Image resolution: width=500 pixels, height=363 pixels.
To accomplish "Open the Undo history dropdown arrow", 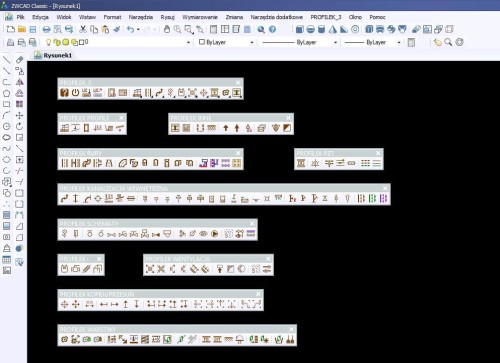I will tap(138, 30).
